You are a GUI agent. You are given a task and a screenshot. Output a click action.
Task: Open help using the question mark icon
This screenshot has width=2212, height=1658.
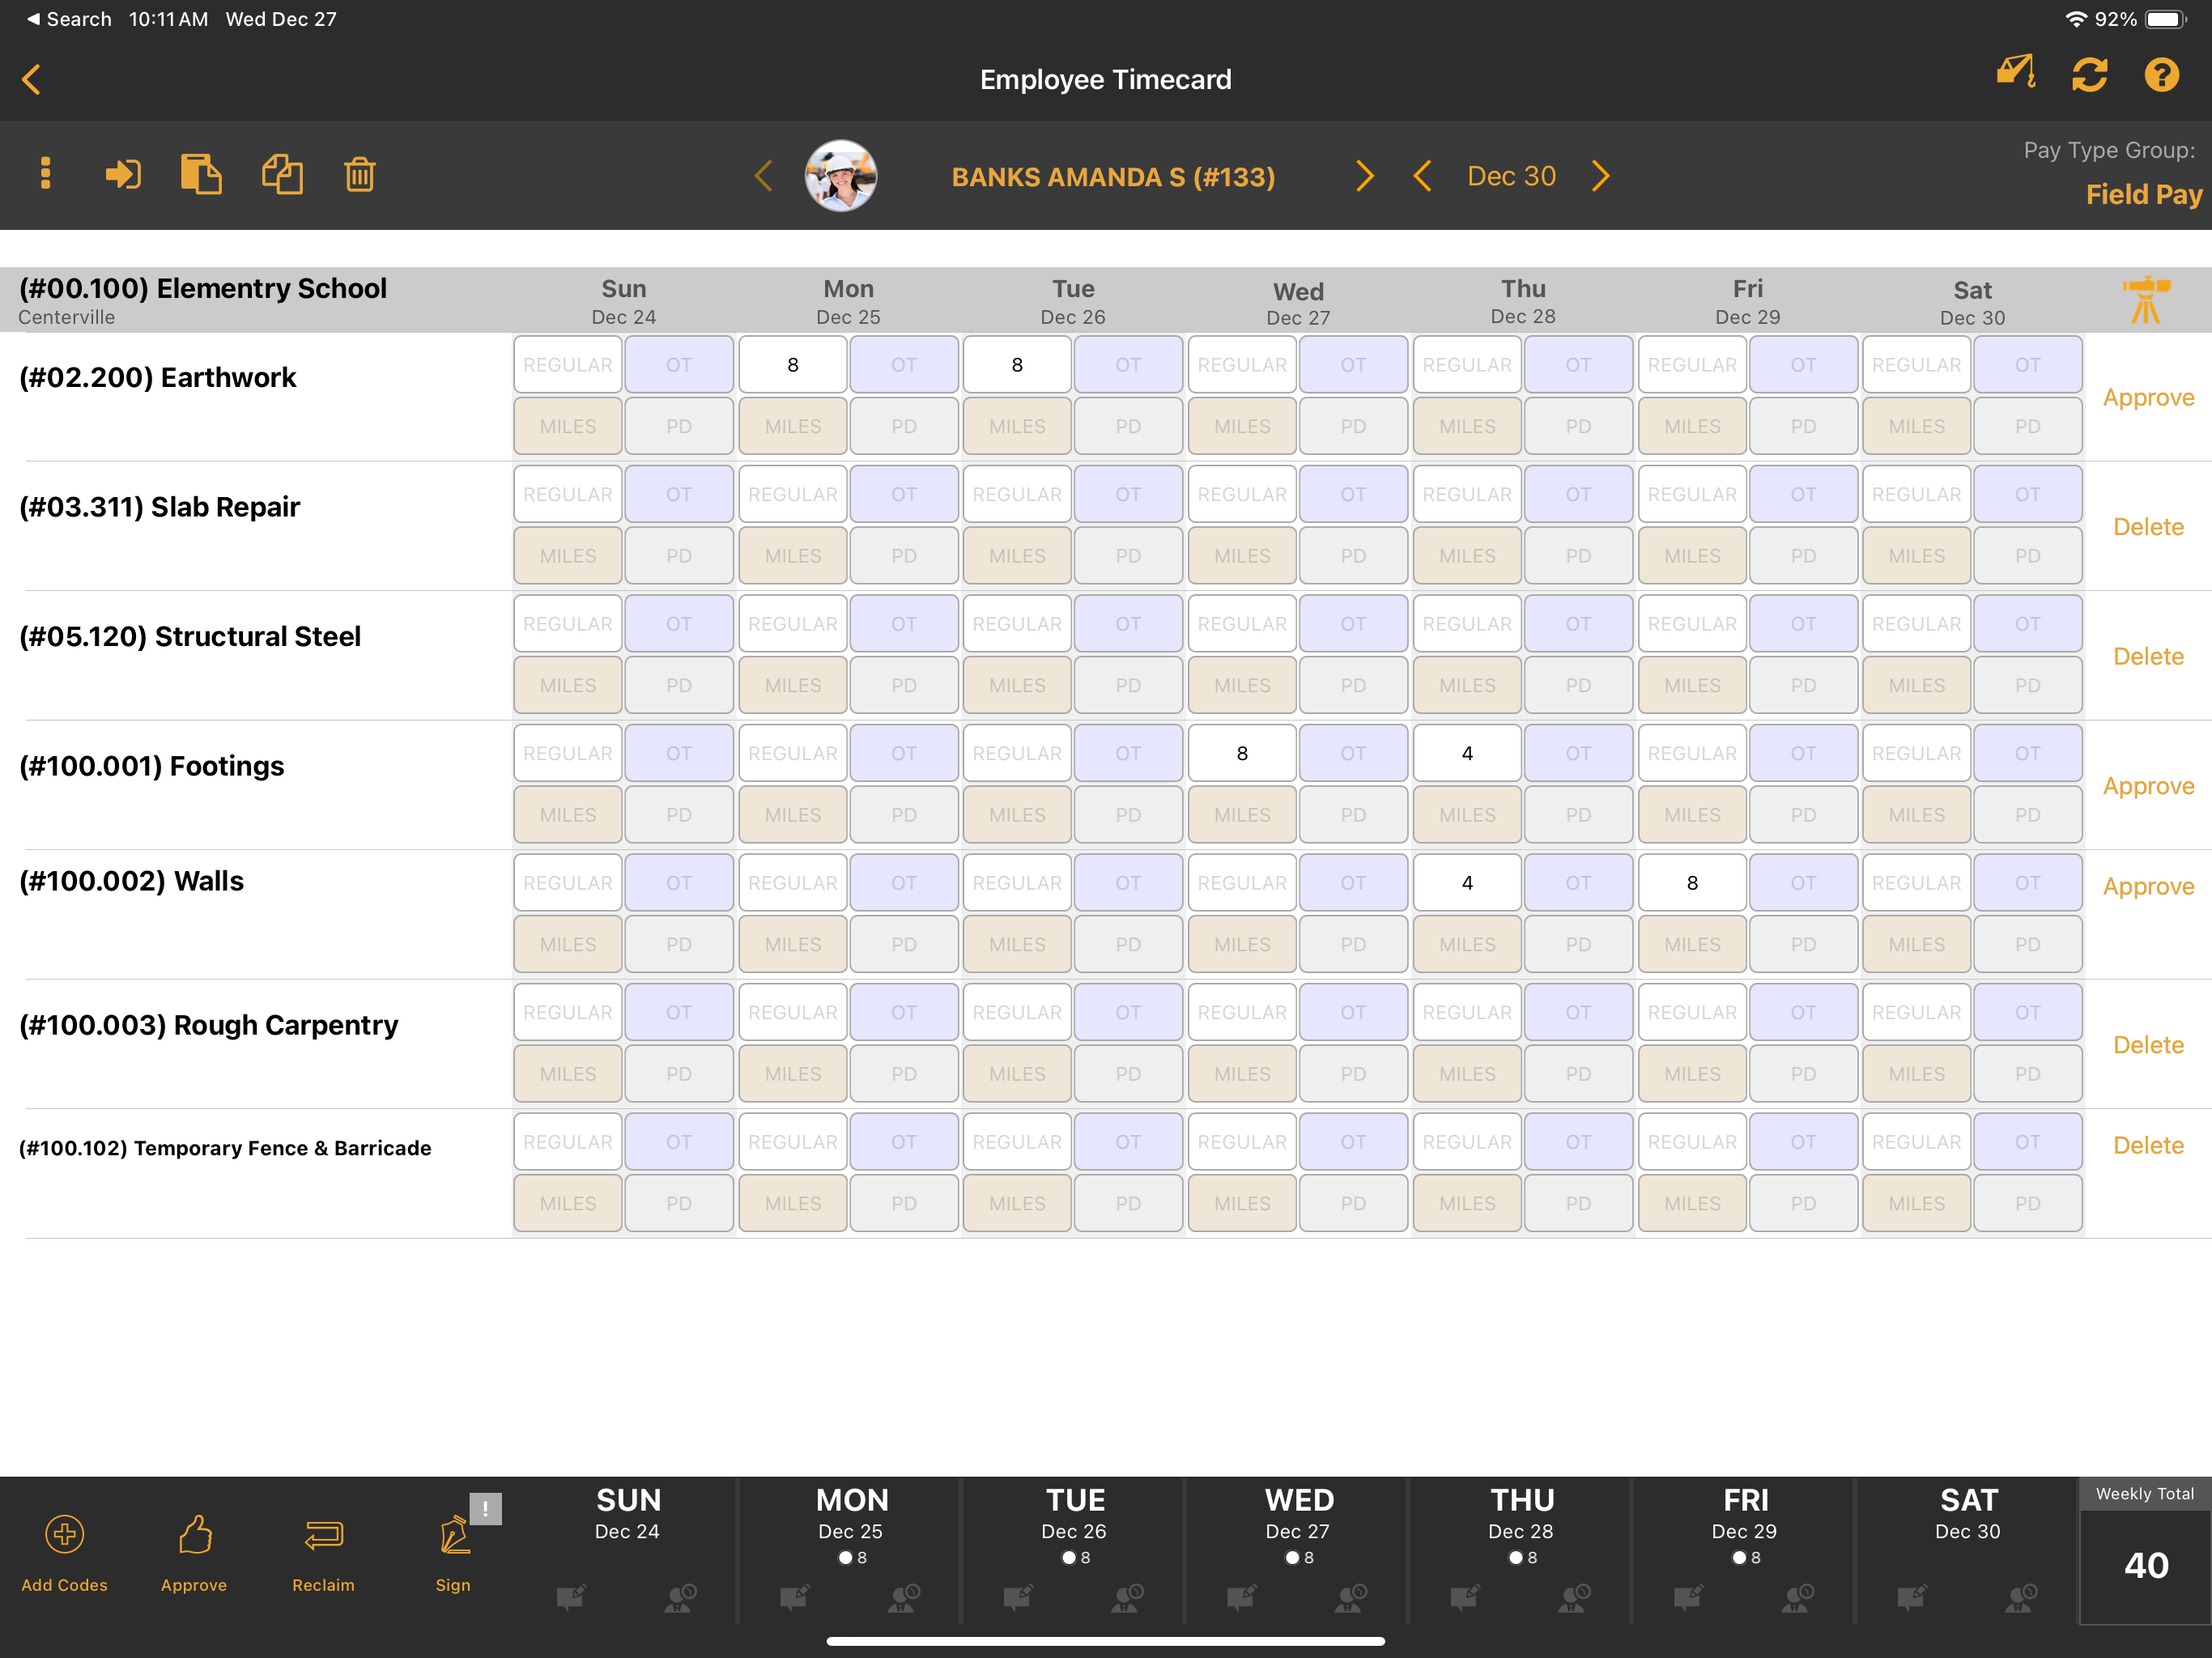pyautogui.click(x=2162, y=75)
